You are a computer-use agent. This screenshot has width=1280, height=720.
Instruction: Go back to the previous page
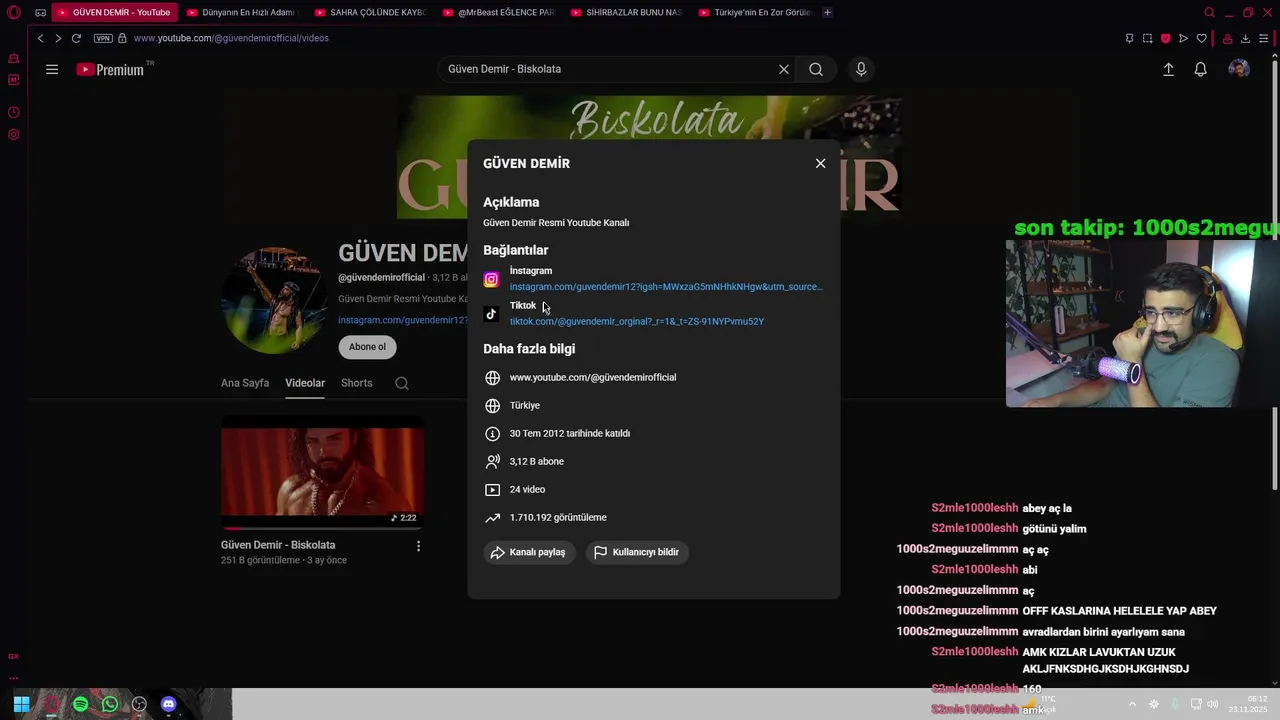[x=40, y=38]
